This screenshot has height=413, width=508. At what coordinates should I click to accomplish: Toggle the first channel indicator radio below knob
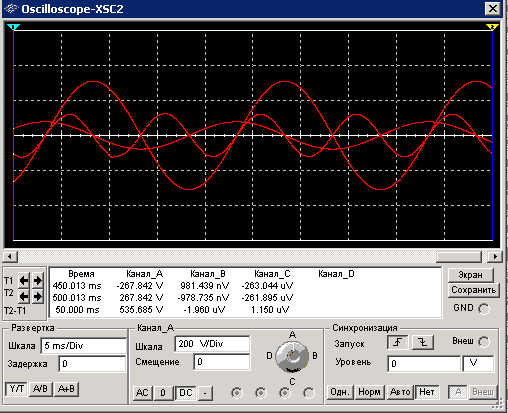point(237,393)
